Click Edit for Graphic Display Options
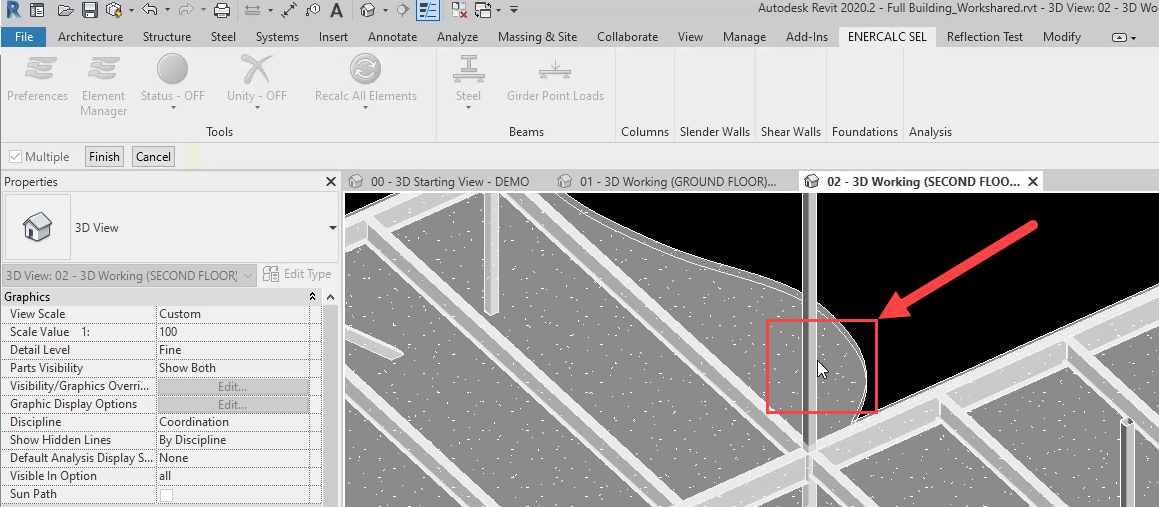This screenshot has width=1159, height=507. 233,404
